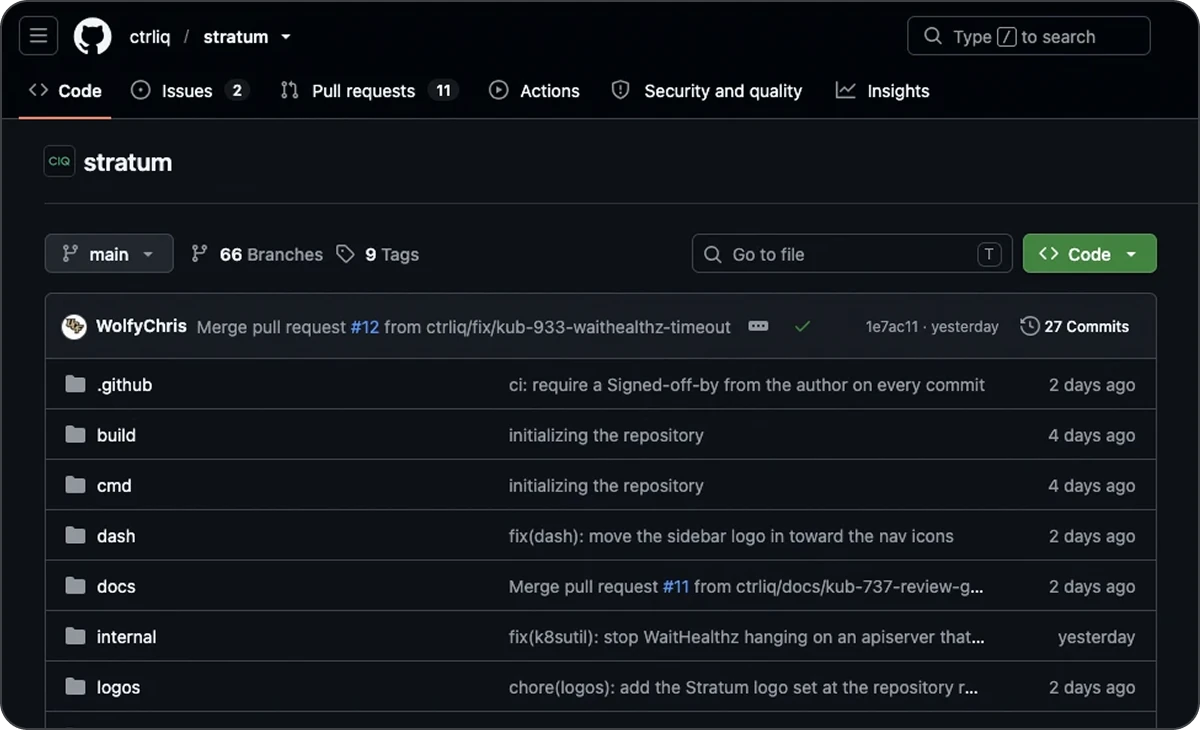
Task: Open the docs folder
Action: tap(116, 587)
